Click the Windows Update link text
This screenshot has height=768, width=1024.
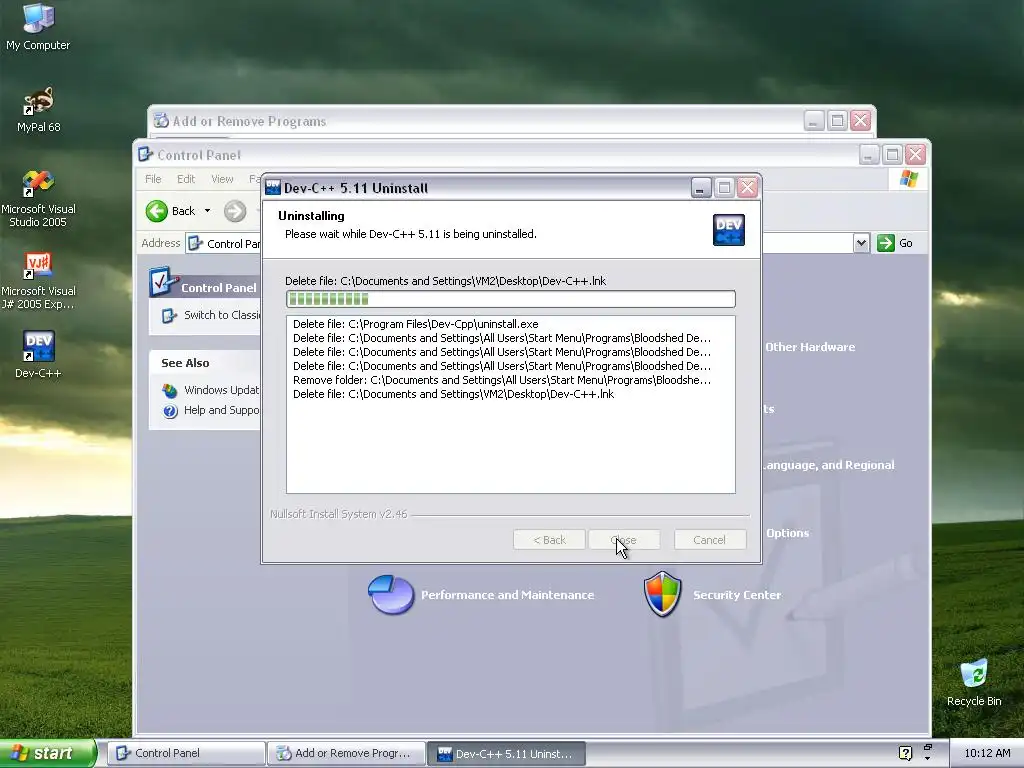click(x=221, y=390)
